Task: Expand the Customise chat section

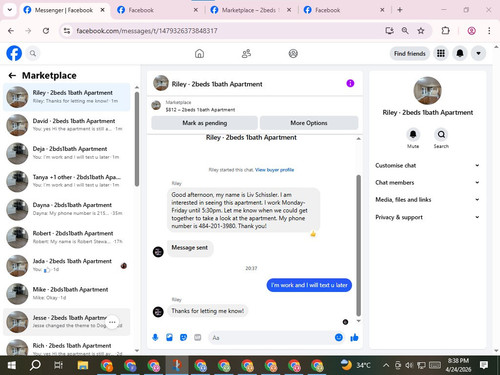Action: 427,165
